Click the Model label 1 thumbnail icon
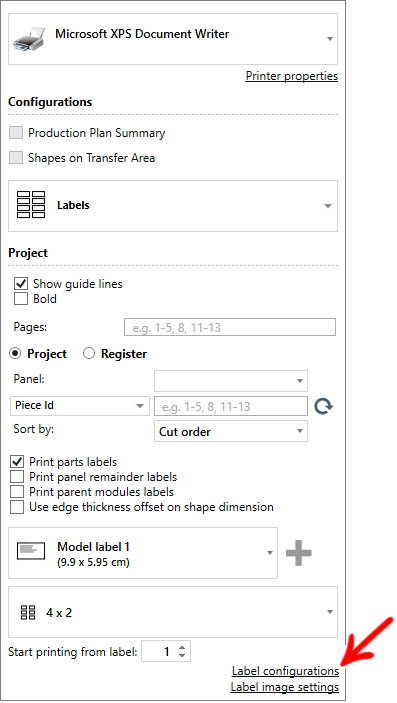This screenshot has height=703, width=397. [x=31, y=551]
